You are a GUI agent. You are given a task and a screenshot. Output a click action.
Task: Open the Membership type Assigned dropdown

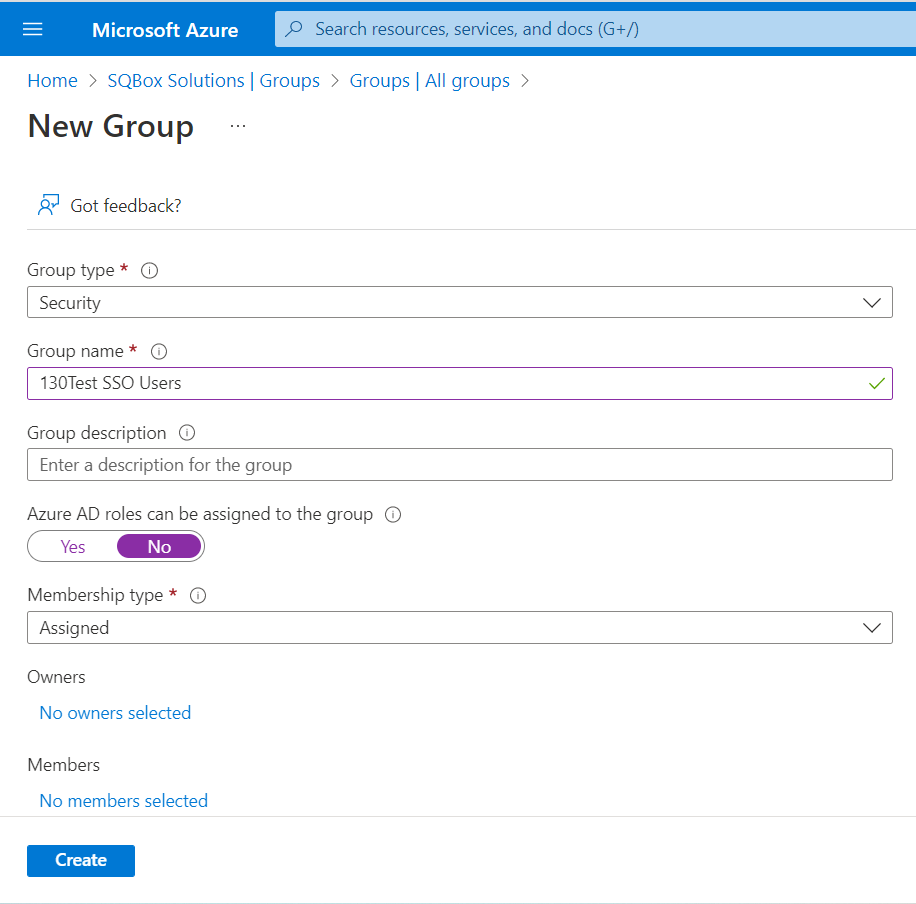point(460,628)
